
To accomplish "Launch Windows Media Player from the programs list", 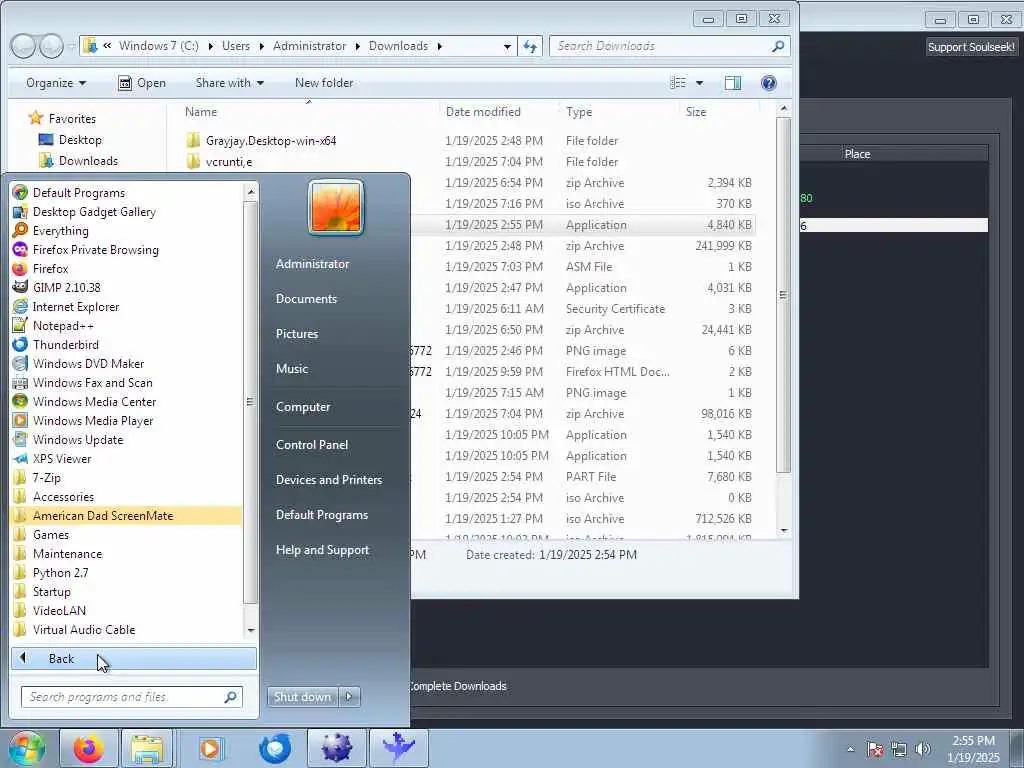I will (x=93, y=421).
